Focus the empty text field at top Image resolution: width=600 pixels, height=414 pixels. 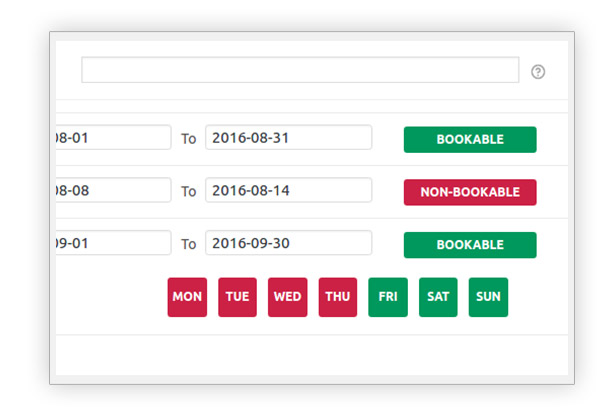pos(300,70)
